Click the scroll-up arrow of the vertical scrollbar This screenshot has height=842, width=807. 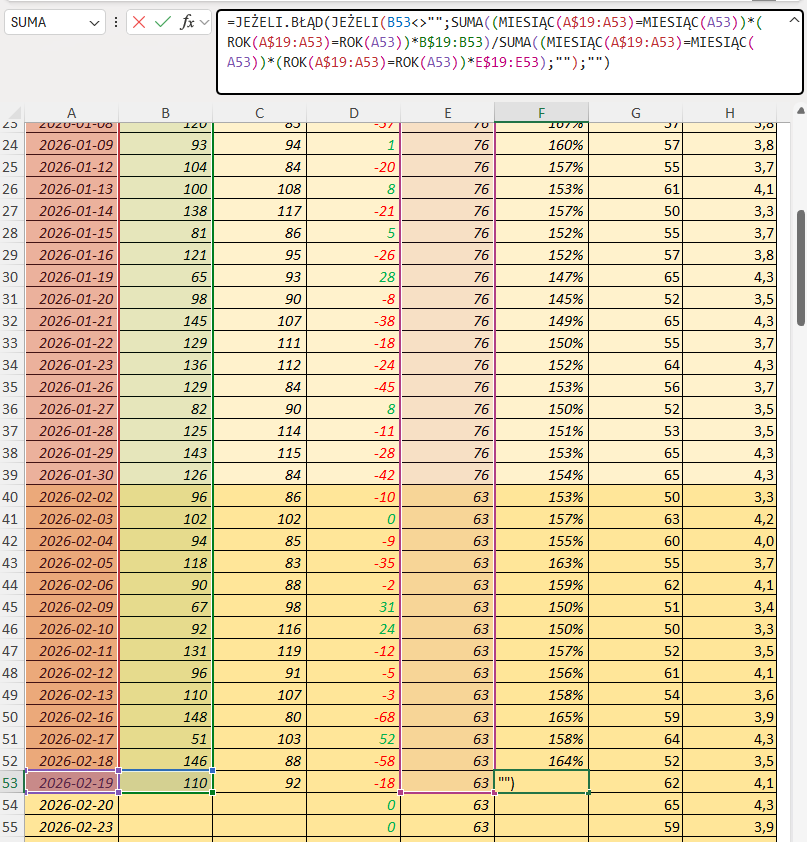point(801,111)
